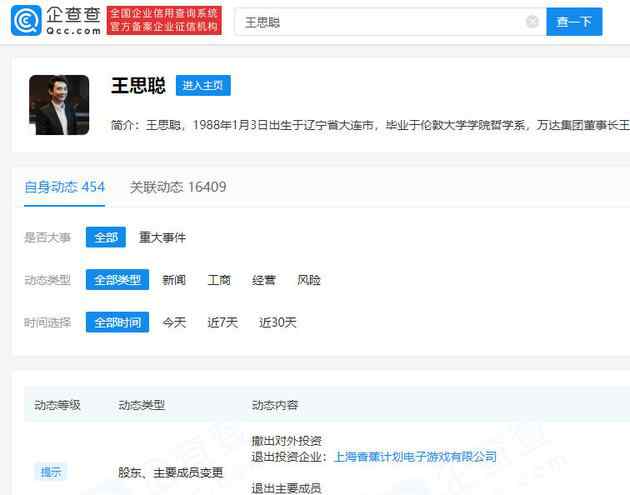Select the 重大事件 filter
The width and height of the screenshot is (630, 495).
162,237
